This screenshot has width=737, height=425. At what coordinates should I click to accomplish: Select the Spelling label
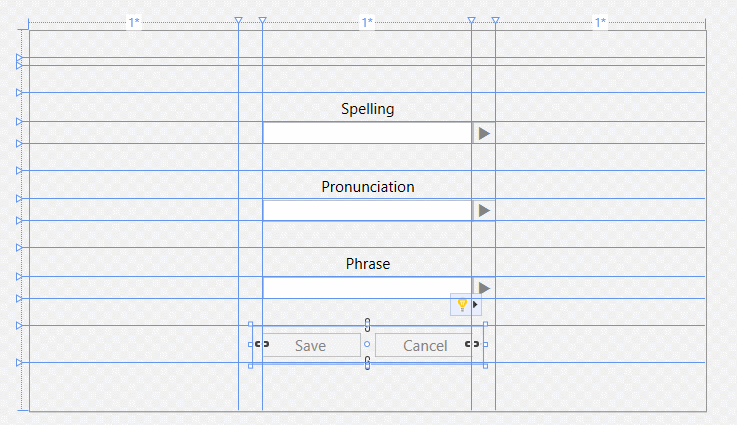click(x=368, y=109)
